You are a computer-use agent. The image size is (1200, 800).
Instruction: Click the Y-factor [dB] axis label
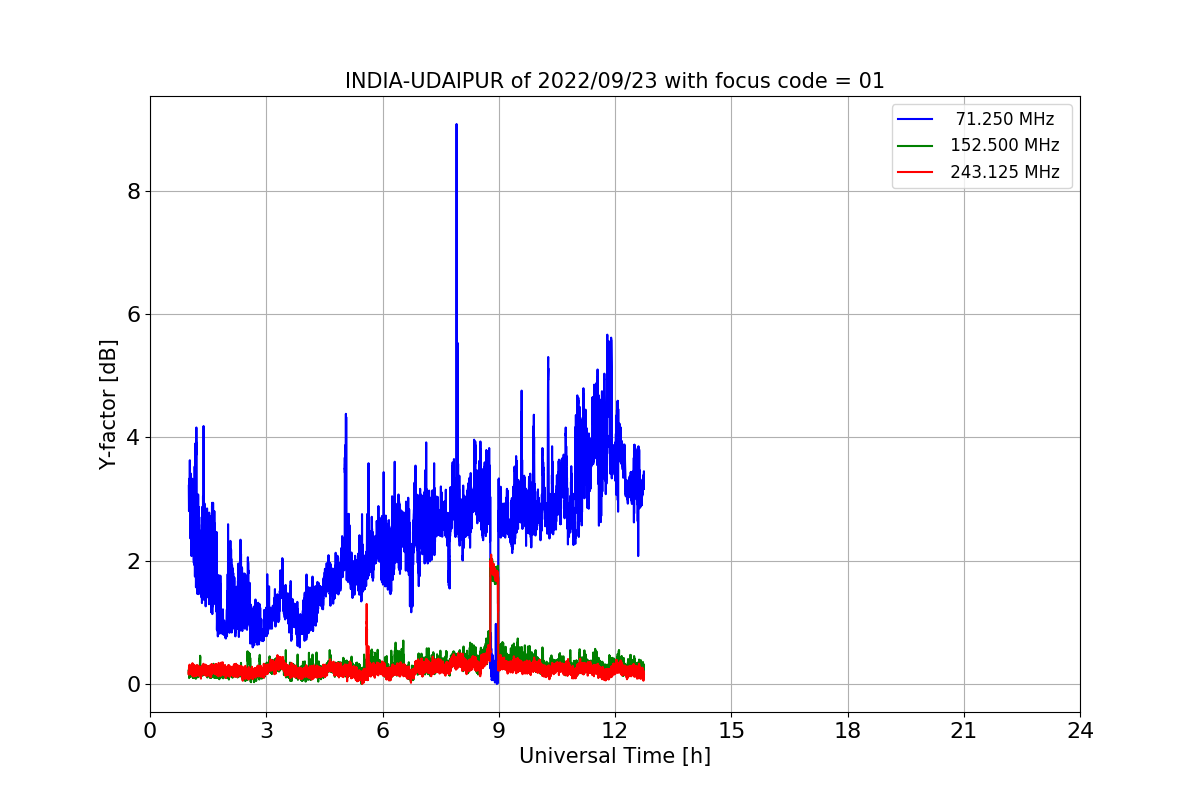(108, 405)
